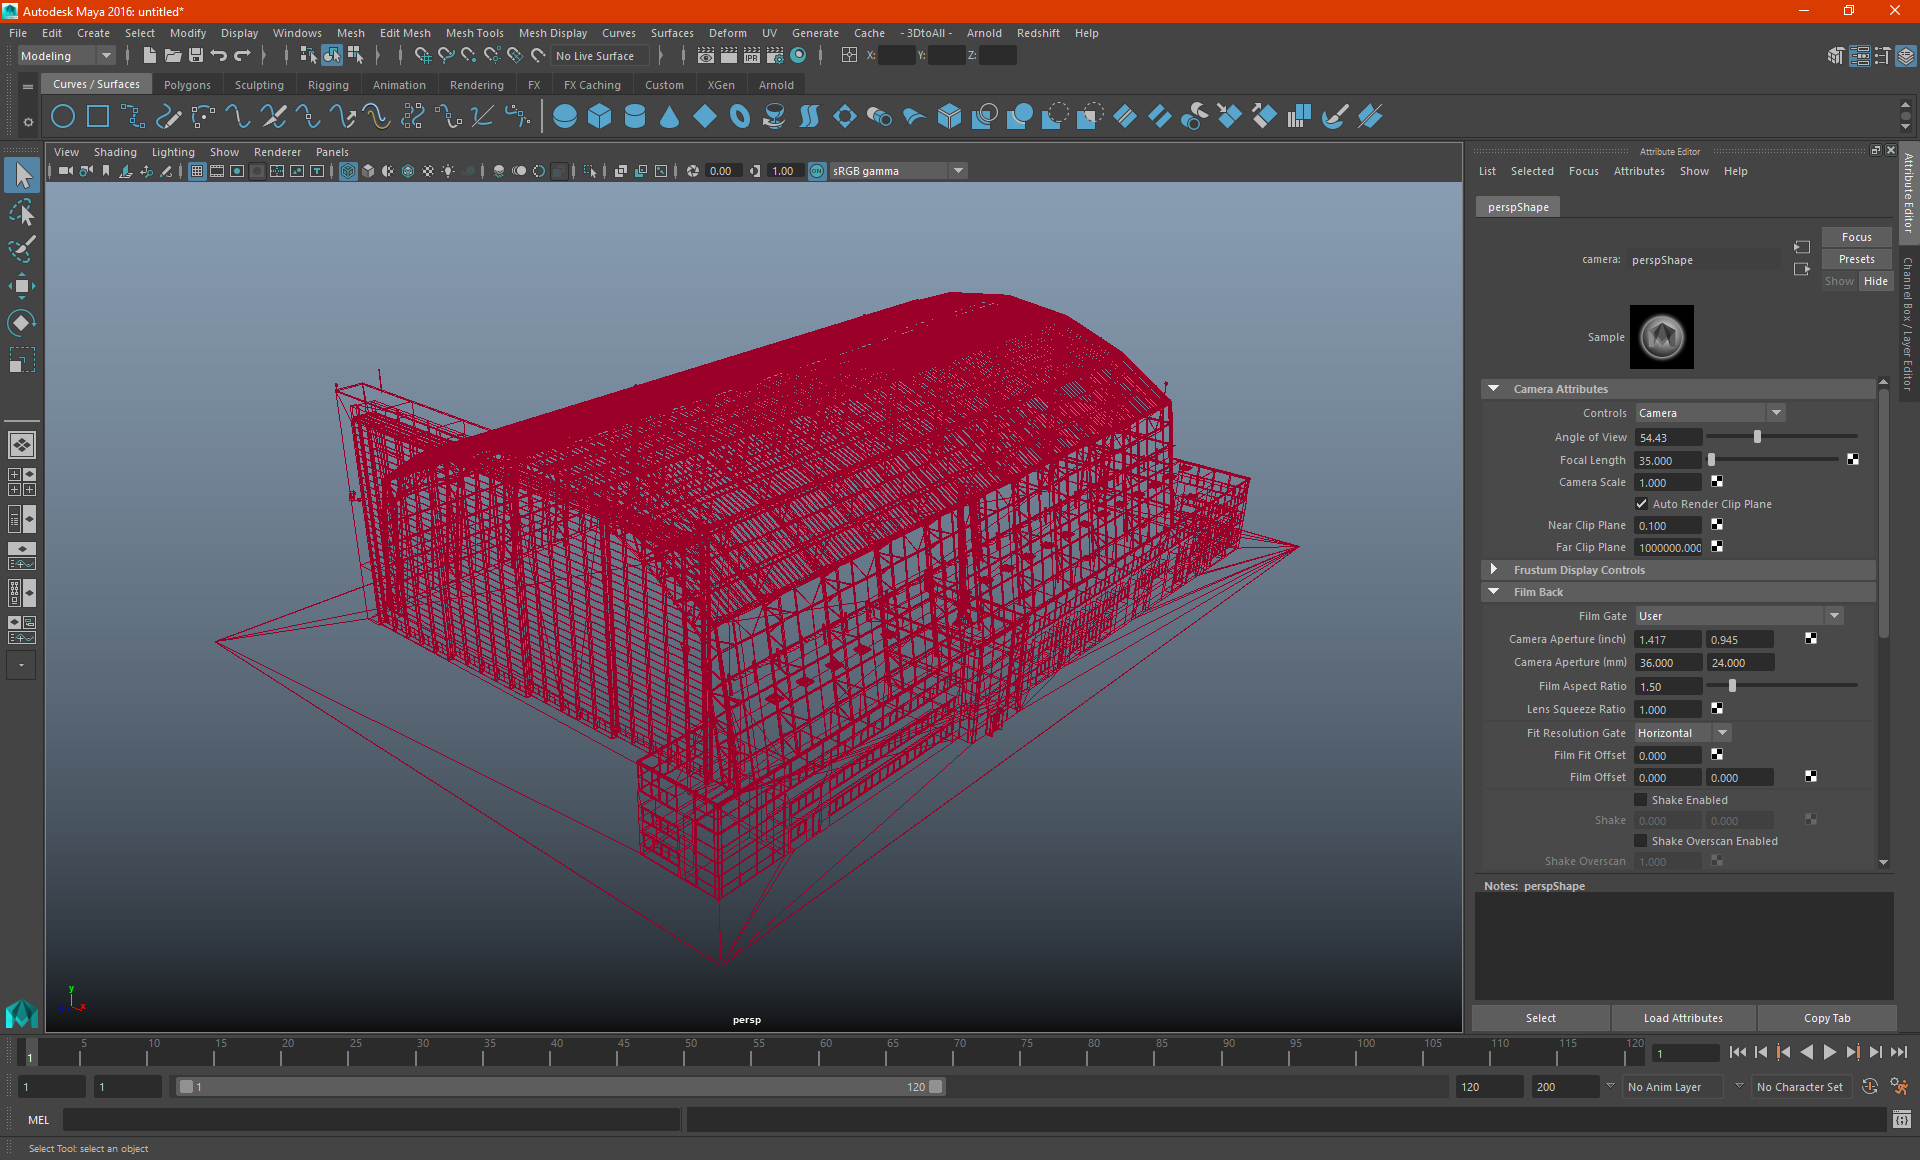This screenshot has width=1920, height=1160.
Task: Open the Attribute Editor Attributes menu
Action: tap(1639, 171)
